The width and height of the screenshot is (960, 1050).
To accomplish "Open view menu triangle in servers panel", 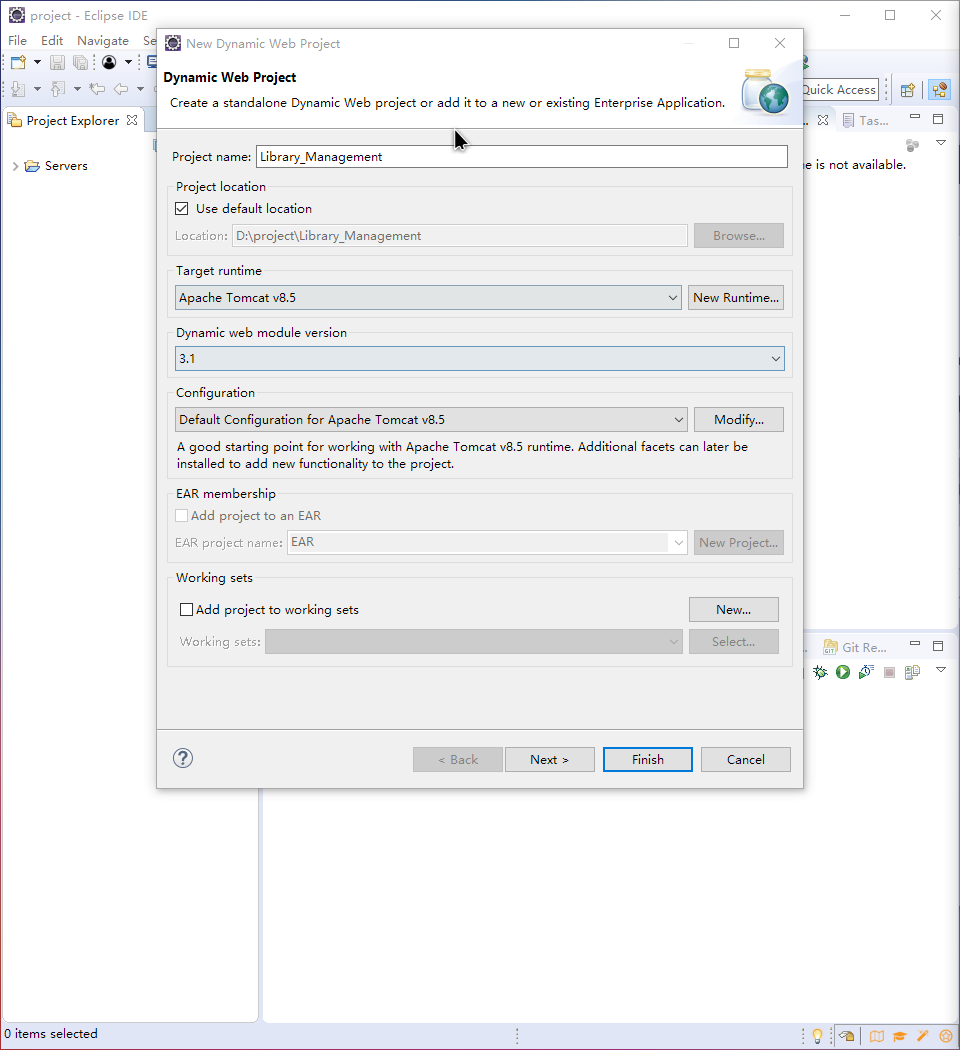I will click(x=941, y=670).
